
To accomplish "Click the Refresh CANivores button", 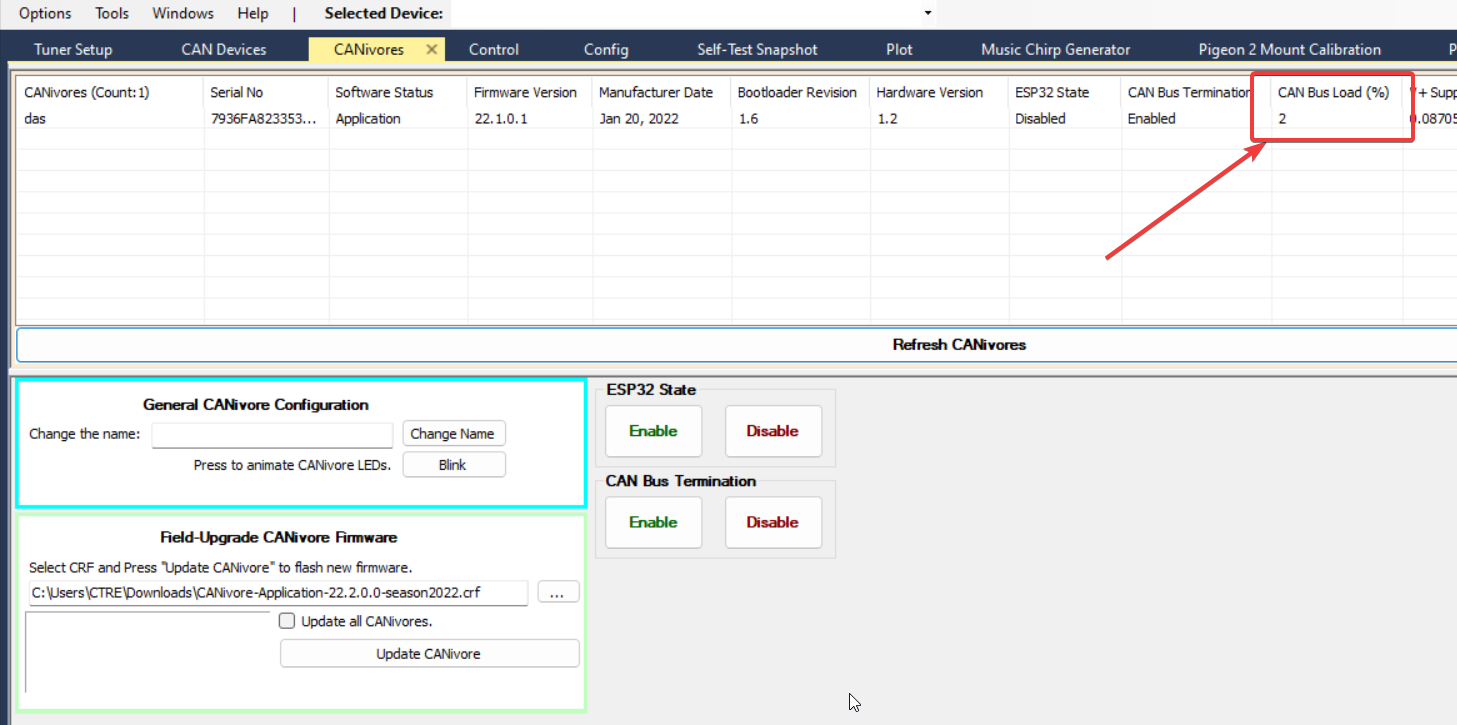I will pos(737,344).
